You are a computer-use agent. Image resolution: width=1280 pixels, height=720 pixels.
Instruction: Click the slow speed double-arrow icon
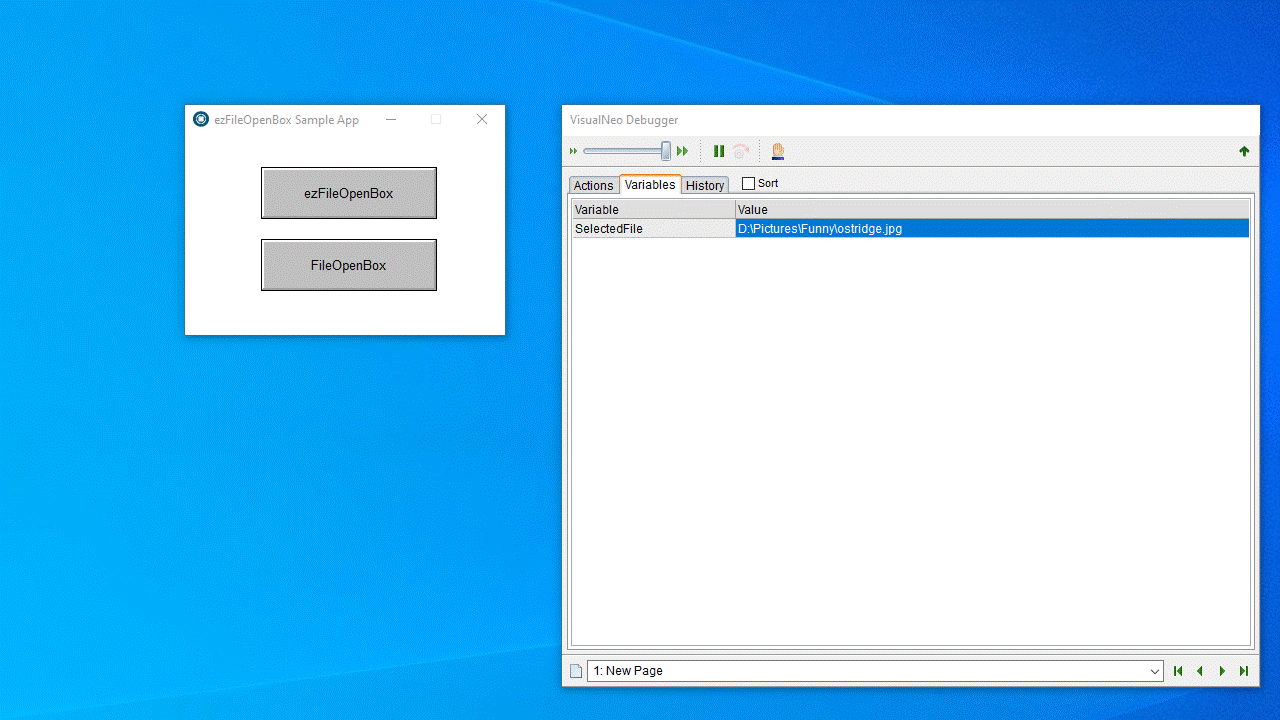click(574, 151)
